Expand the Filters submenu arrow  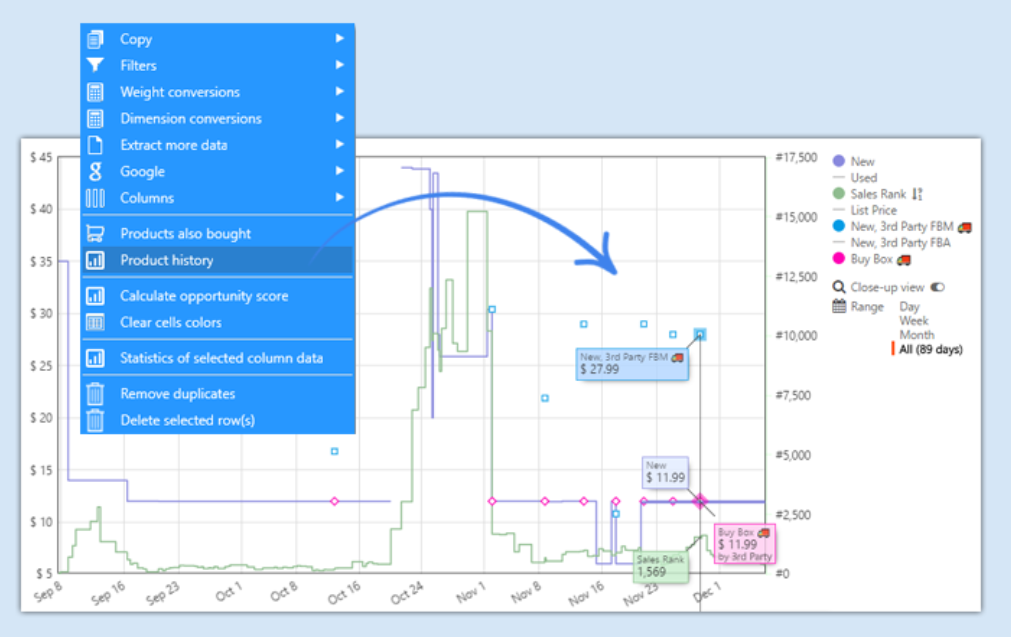340,64
